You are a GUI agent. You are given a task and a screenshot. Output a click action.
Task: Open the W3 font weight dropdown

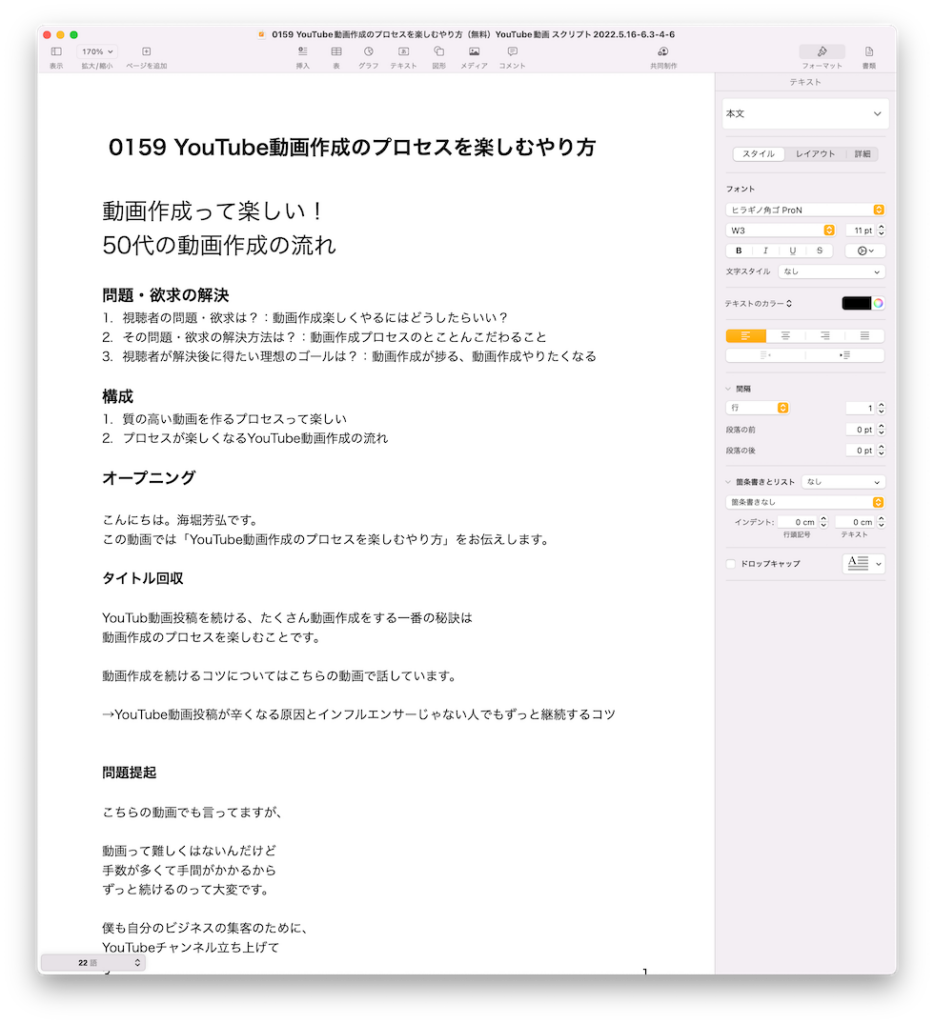pos(780,229)
